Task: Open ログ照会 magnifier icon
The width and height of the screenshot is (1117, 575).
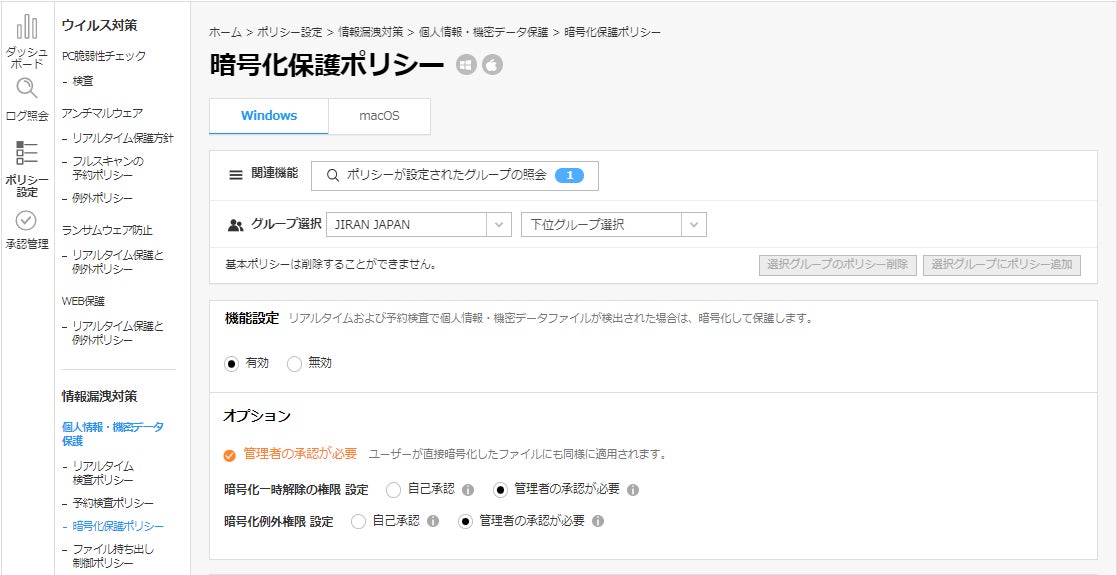Action: tap(27, 88)
